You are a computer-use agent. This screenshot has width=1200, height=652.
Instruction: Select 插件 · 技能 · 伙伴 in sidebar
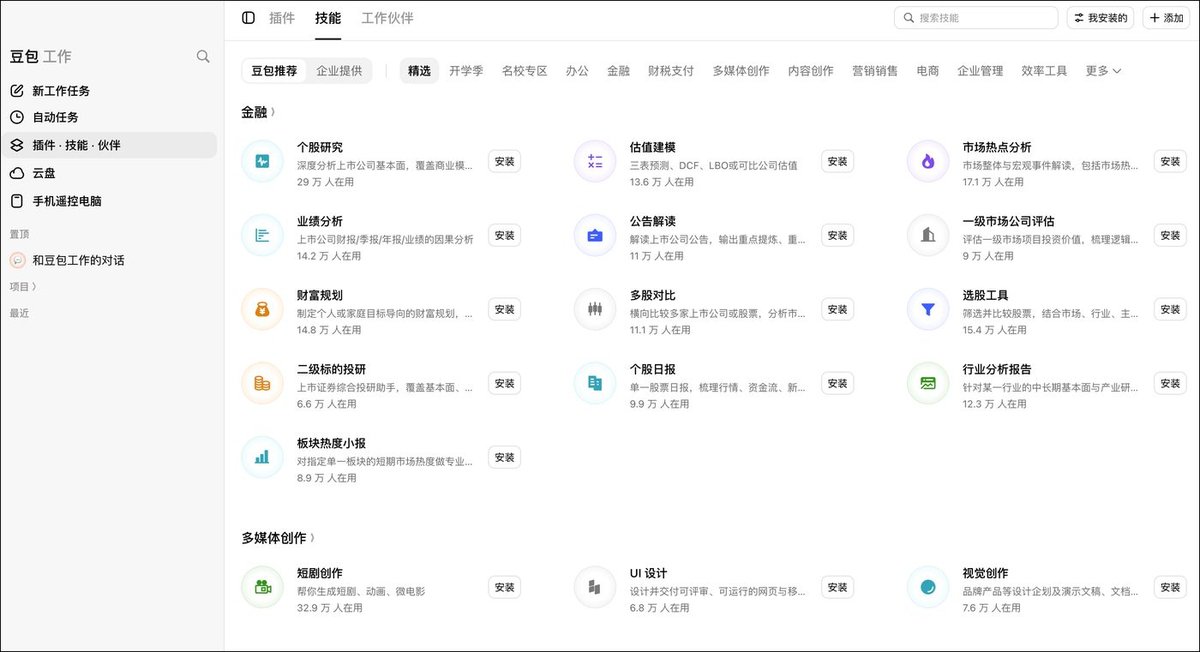click(109, 145)
